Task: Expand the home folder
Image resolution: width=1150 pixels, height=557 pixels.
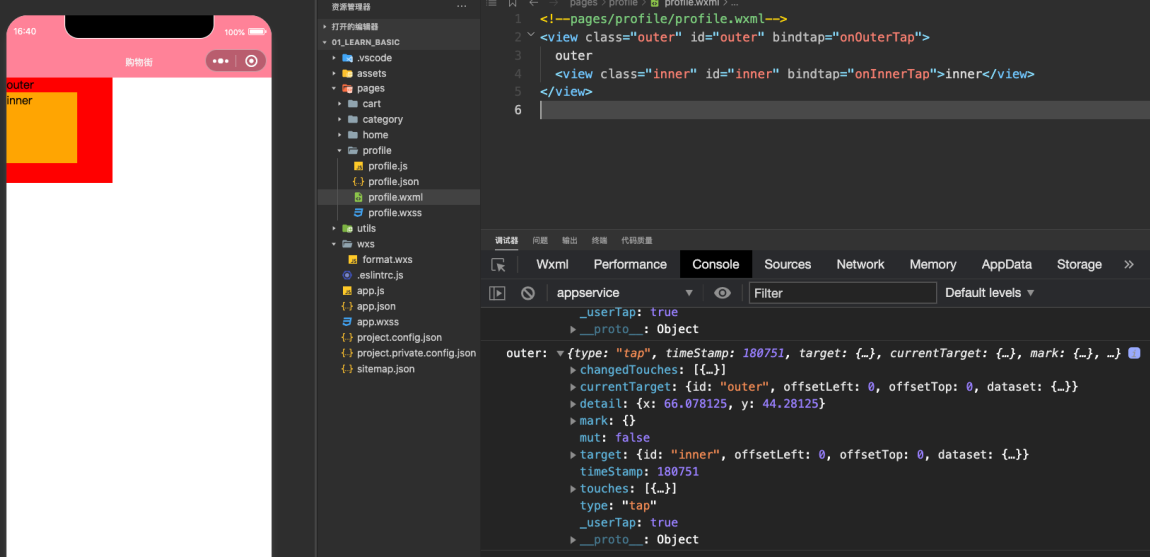Action: [x=340, y=135]
